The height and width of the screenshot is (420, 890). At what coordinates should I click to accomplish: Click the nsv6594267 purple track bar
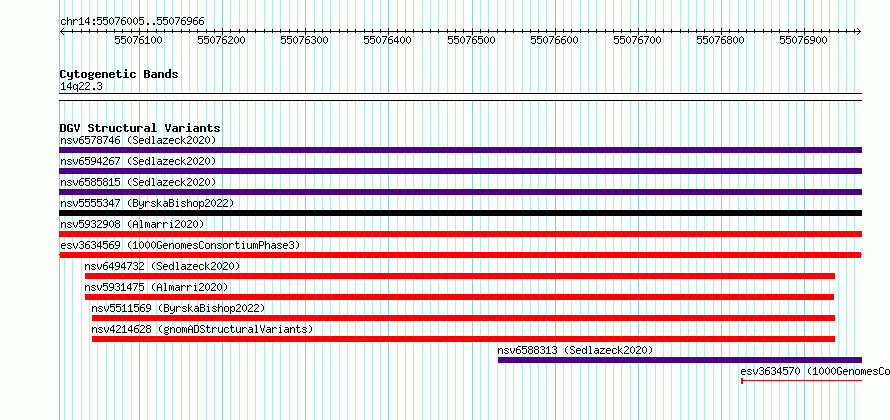pos(460,171)
